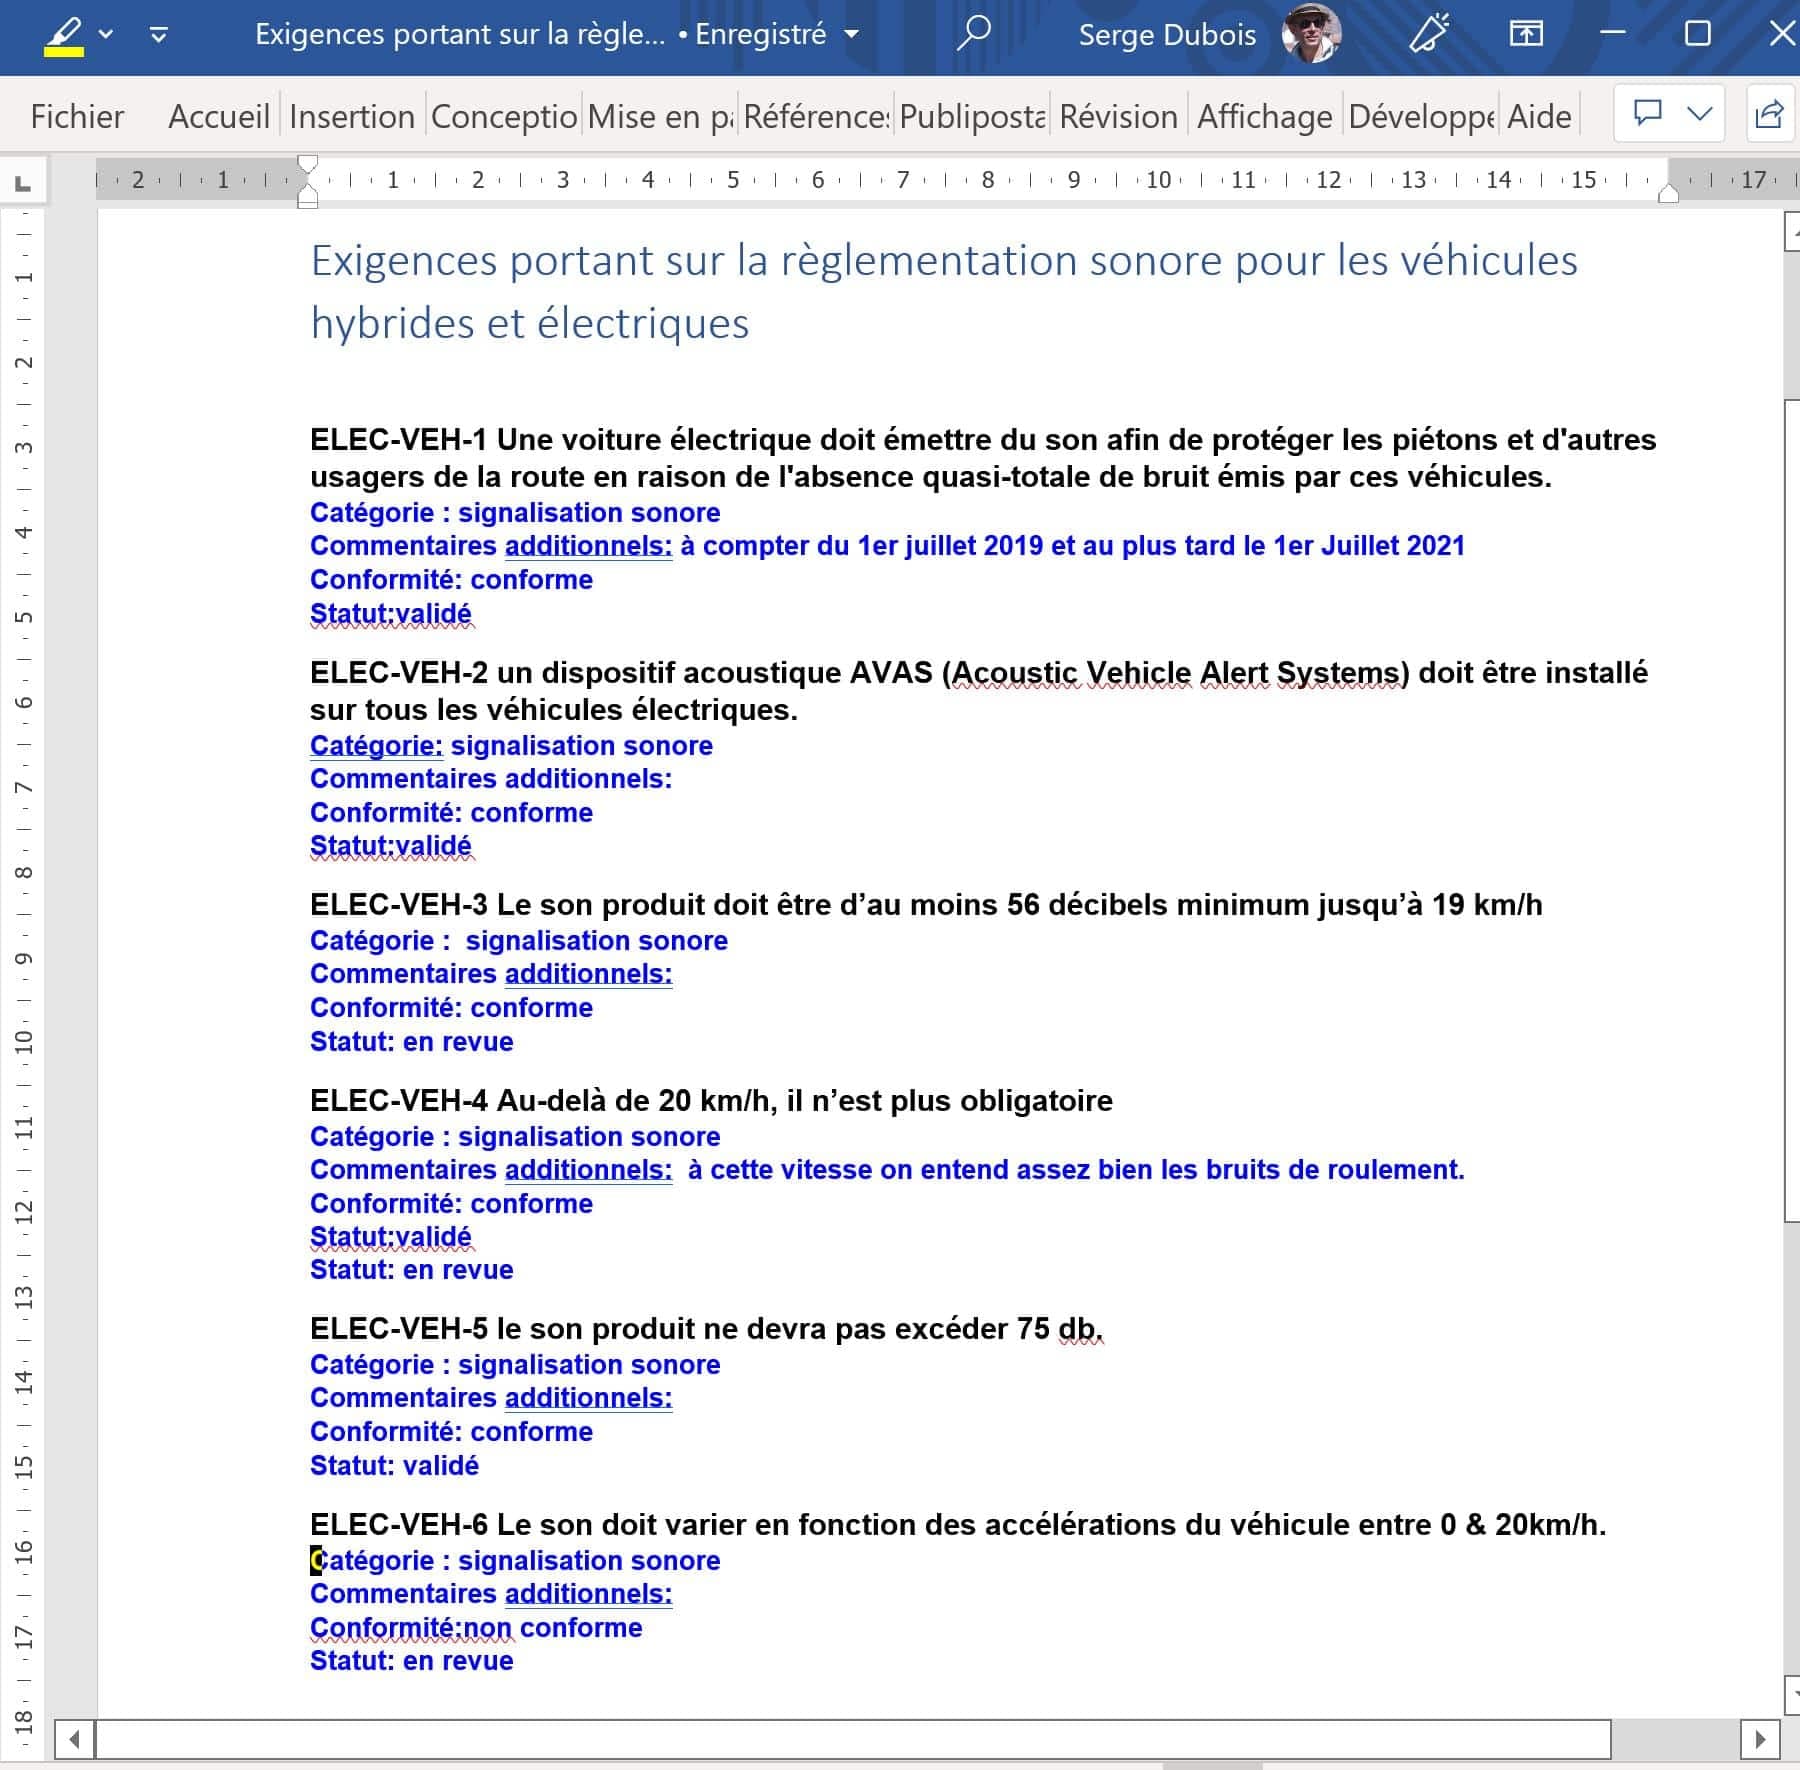Image resolution: width=1800 pixels, height=1770 pixels.
Task: Go to the Affichage tab
Action: click(x=1264, y=117)
